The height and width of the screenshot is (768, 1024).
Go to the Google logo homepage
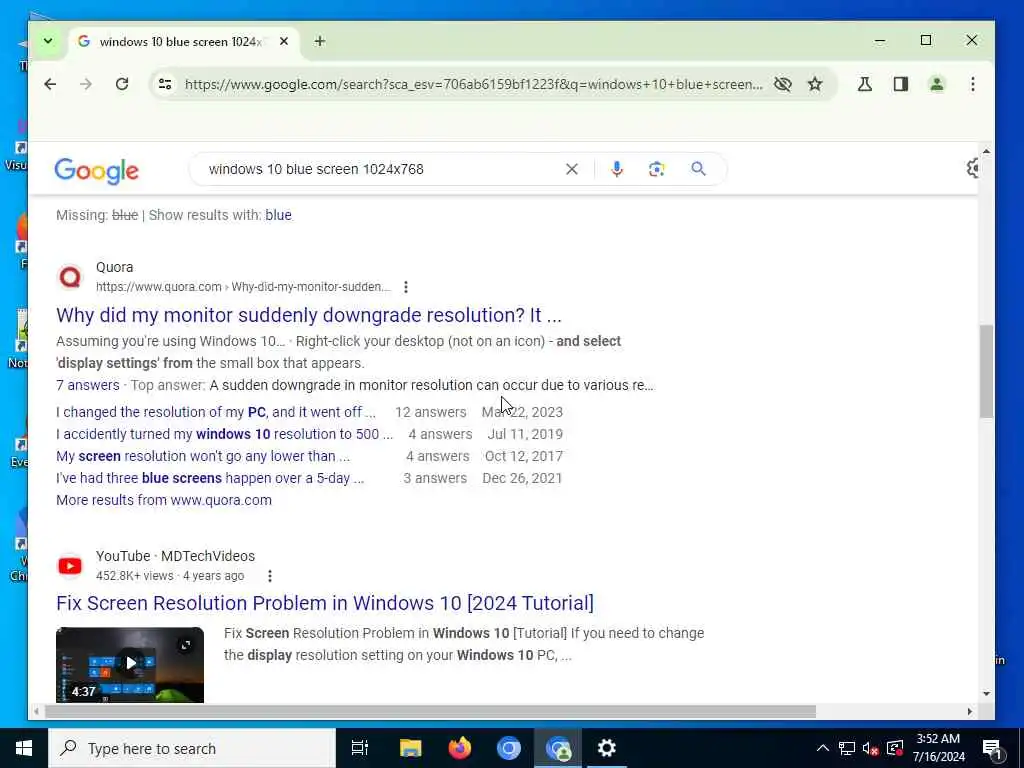tap(97, 170)
